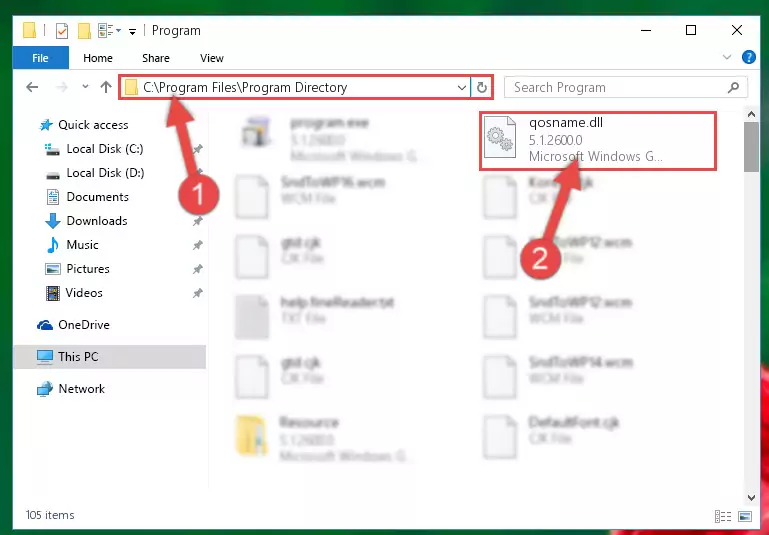The height and width of the screenshot is (535, 769).
Task: Select the qosname.dll file
Action: 597,141
